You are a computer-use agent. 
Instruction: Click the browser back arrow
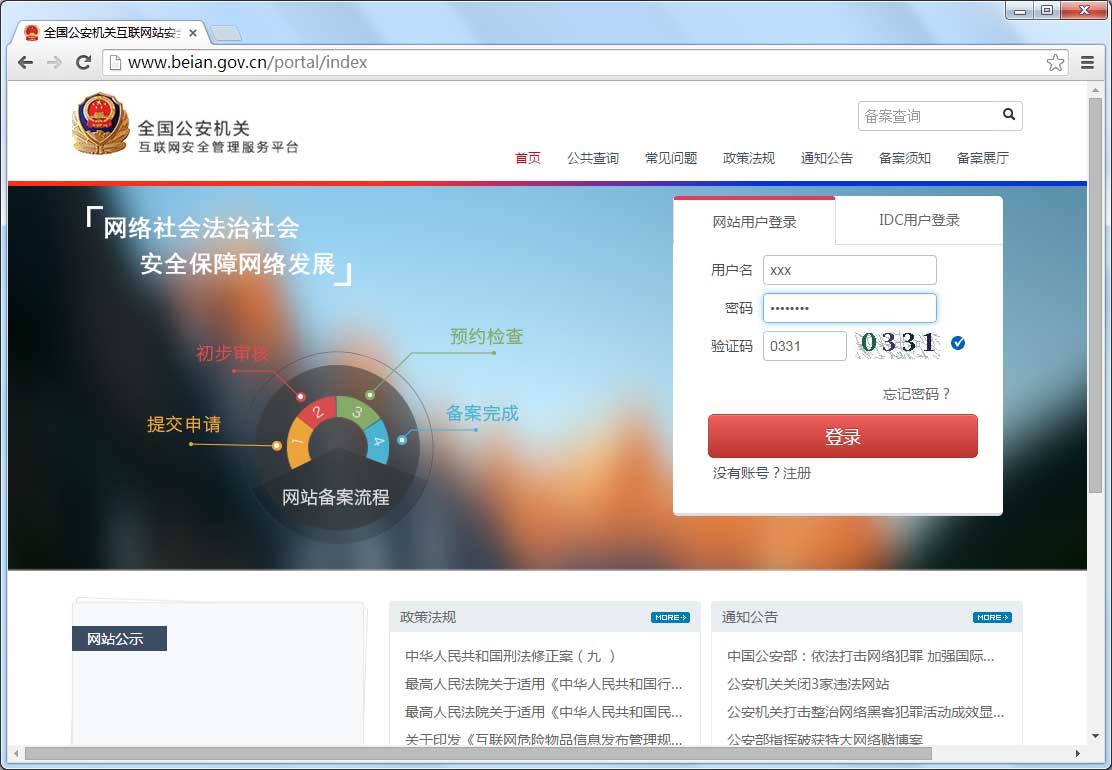pos(26,62)
